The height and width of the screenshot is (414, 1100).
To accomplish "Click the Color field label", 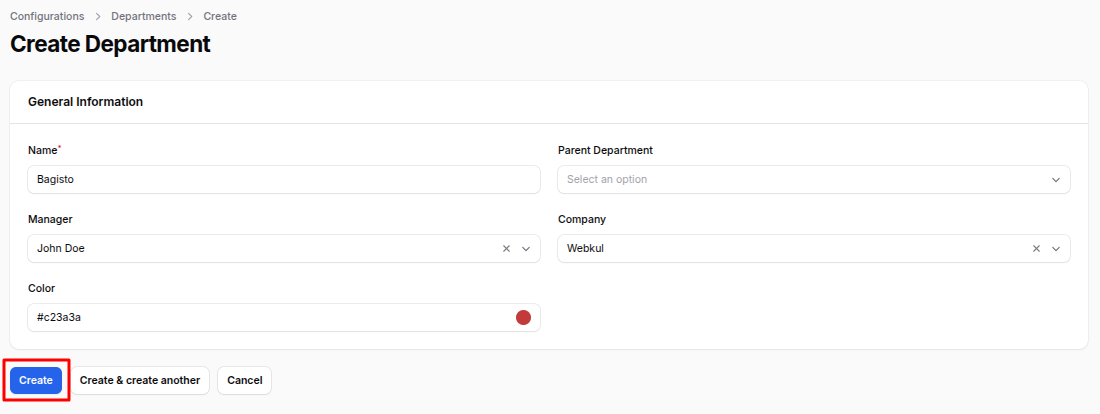I will (41, 288).
